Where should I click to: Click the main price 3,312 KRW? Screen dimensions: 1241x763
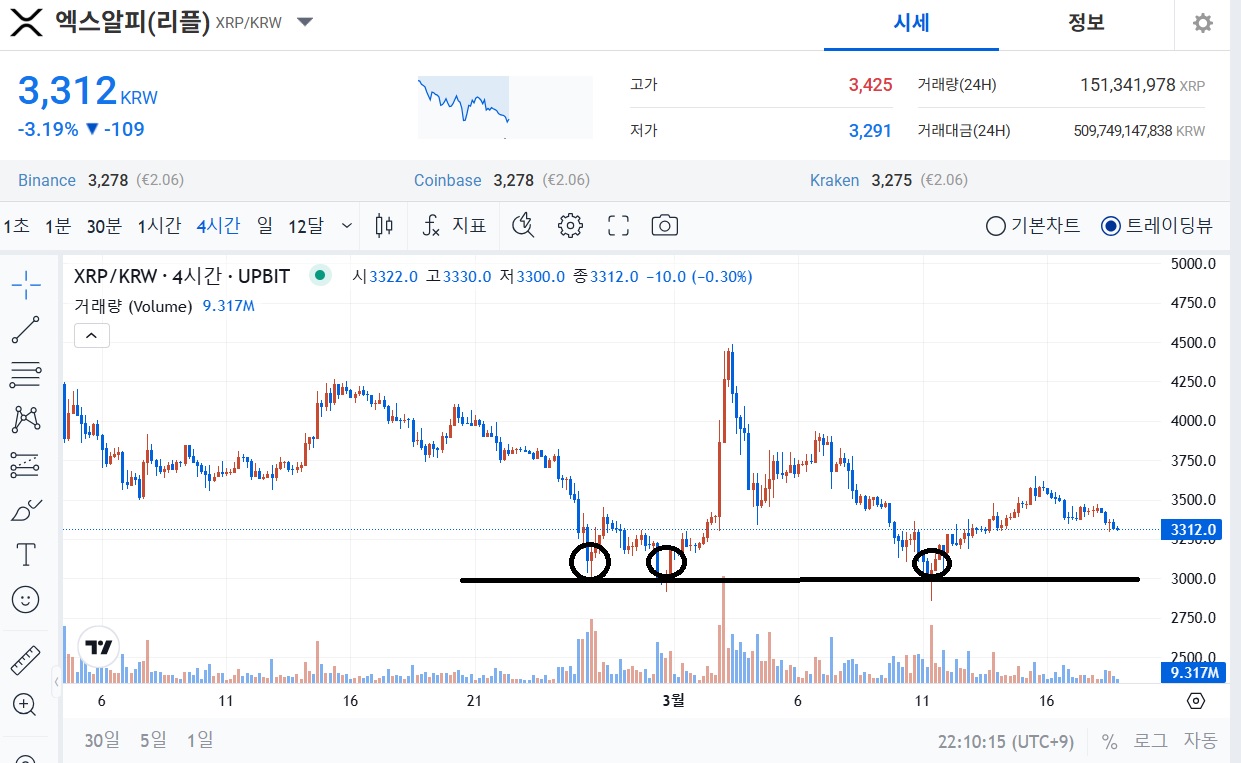click(x=88, y=91)
